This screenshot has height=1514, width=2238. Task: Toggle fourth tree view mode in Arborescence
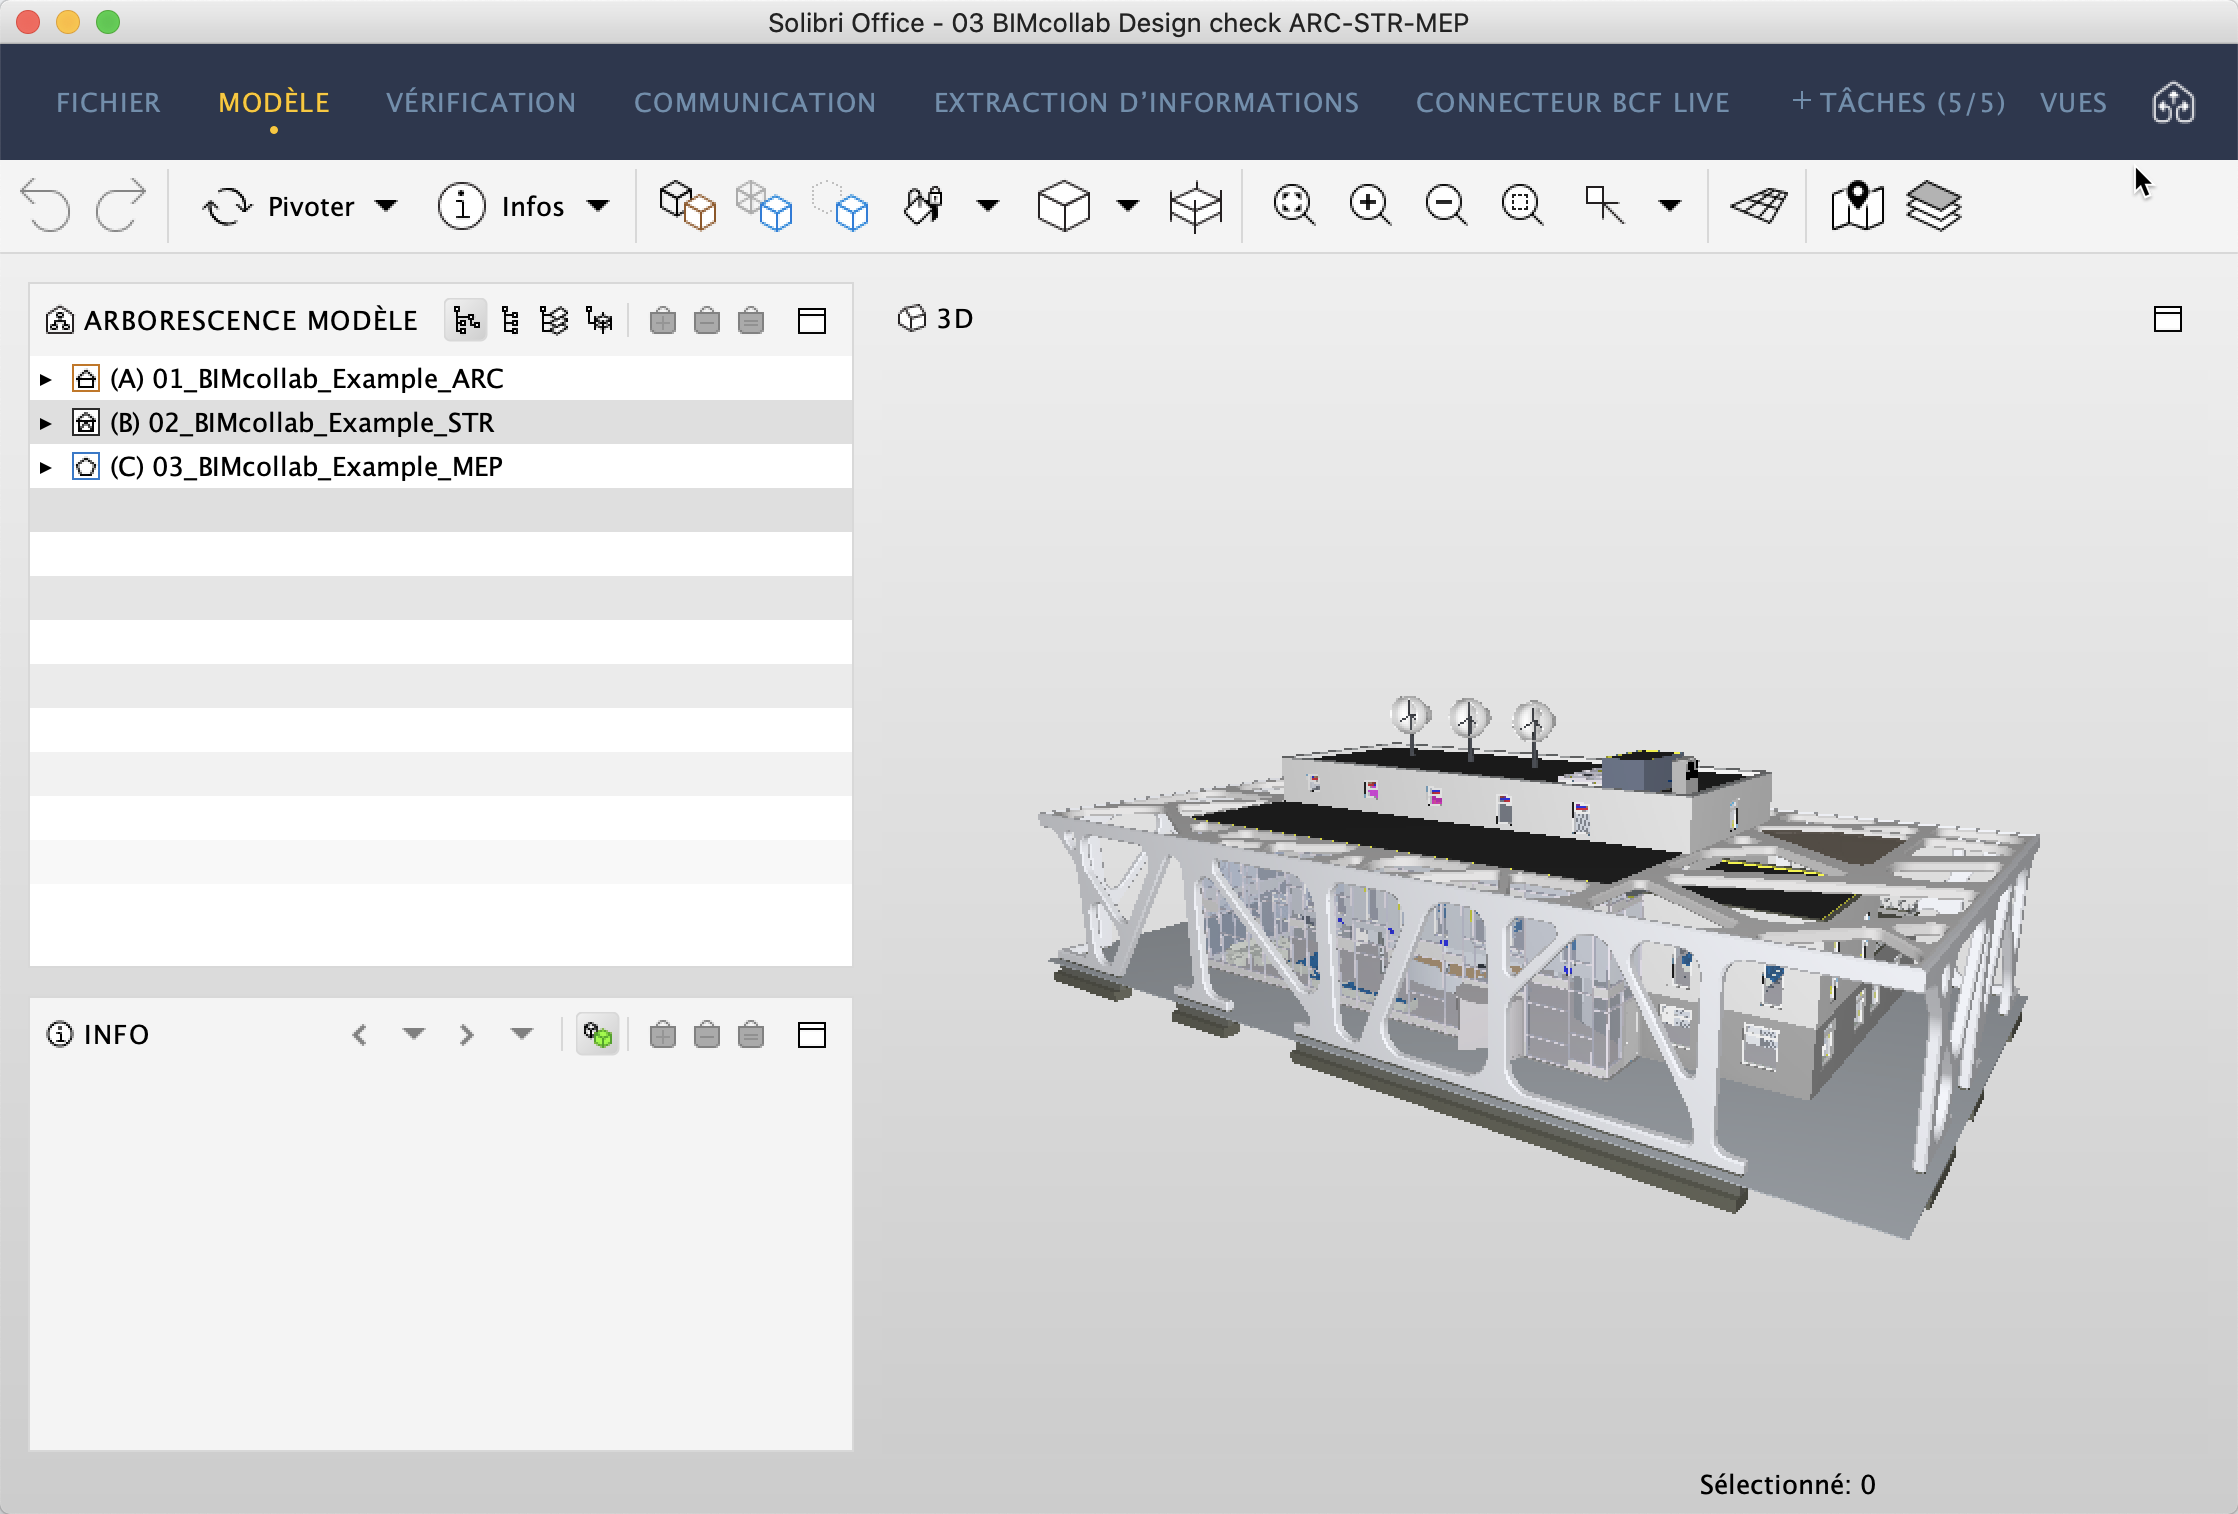pyautogui.click(x=599, y=320)
